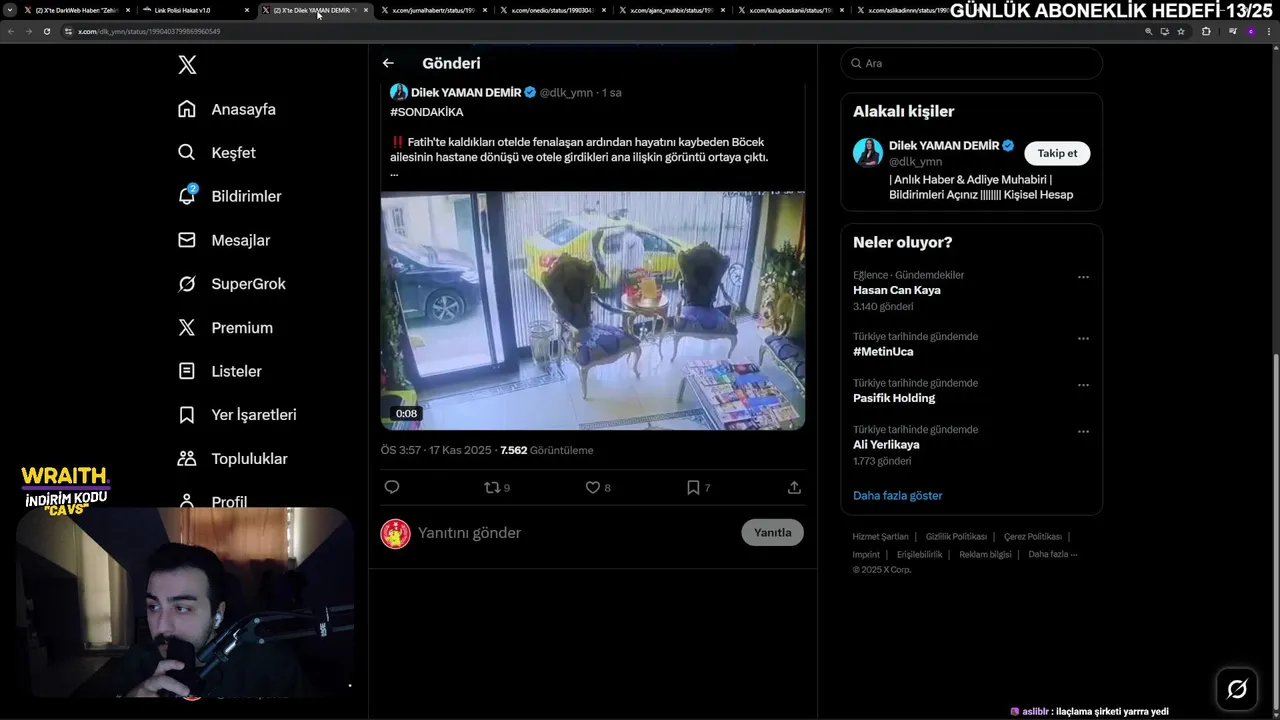This screenshot has width=1280, height=720.
Task: Open the browser extensions puzzle icon
Action: click(1206, 31)
